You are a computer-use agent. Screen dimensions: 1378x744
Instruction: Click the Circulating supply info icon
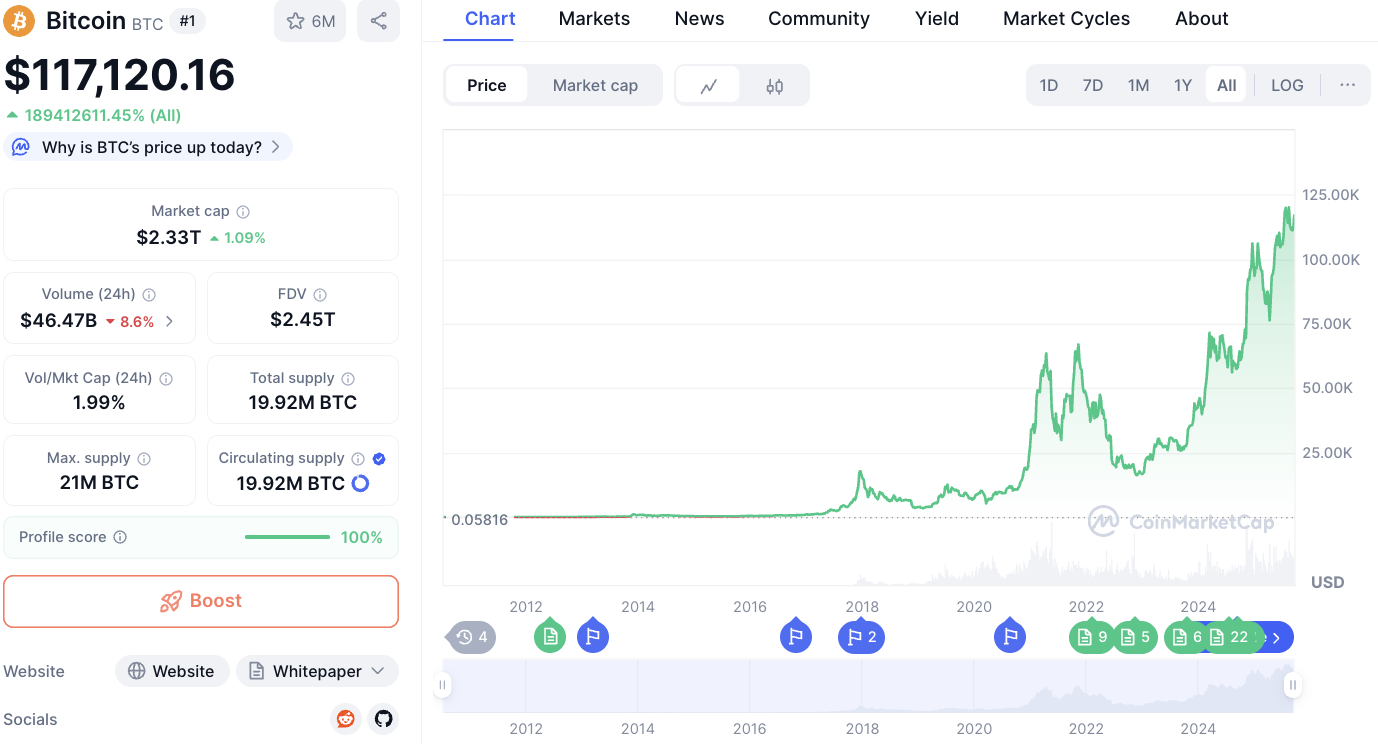358,459
